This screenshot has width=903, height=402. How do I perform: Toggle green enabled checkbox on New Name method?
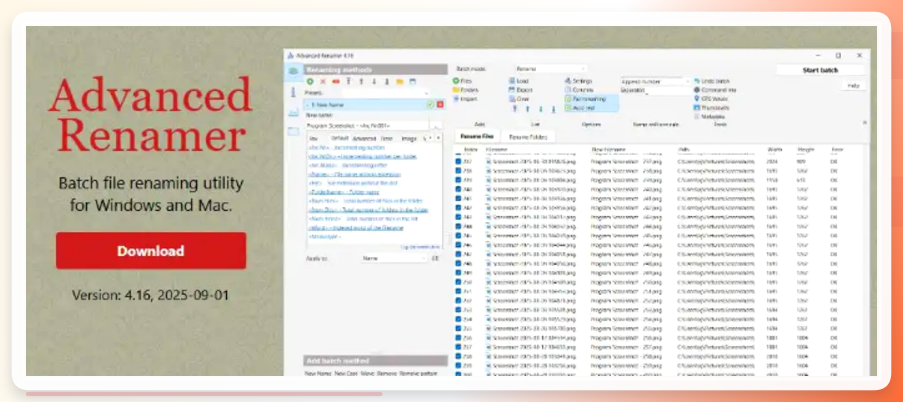[430, 104]
